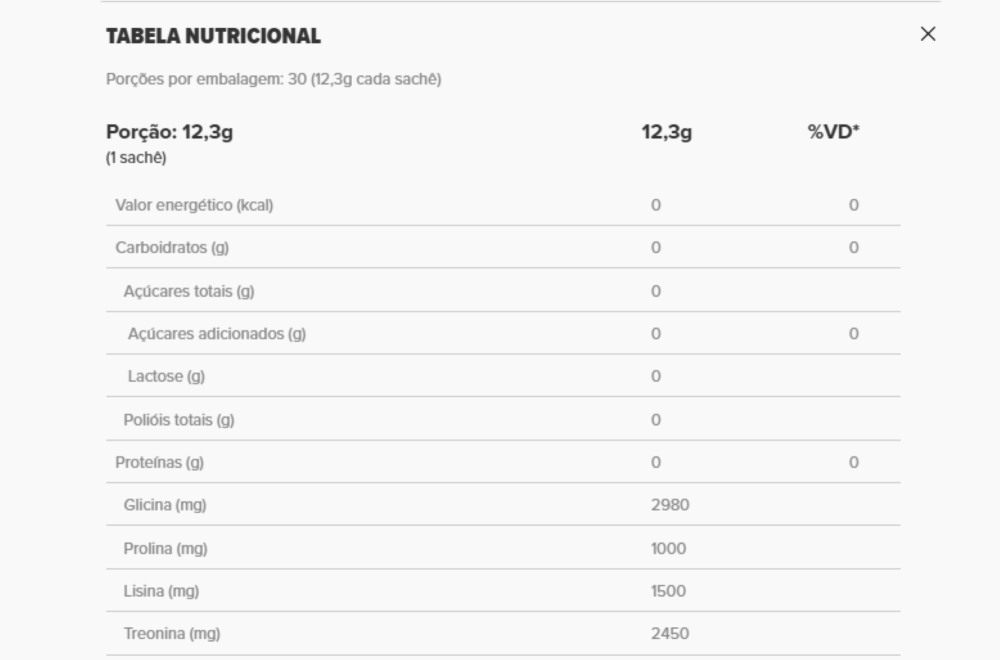Click the Polióis totais (g) row
Screen dimensions: 1000x660
pyautogui.click(x=503, y=420)
